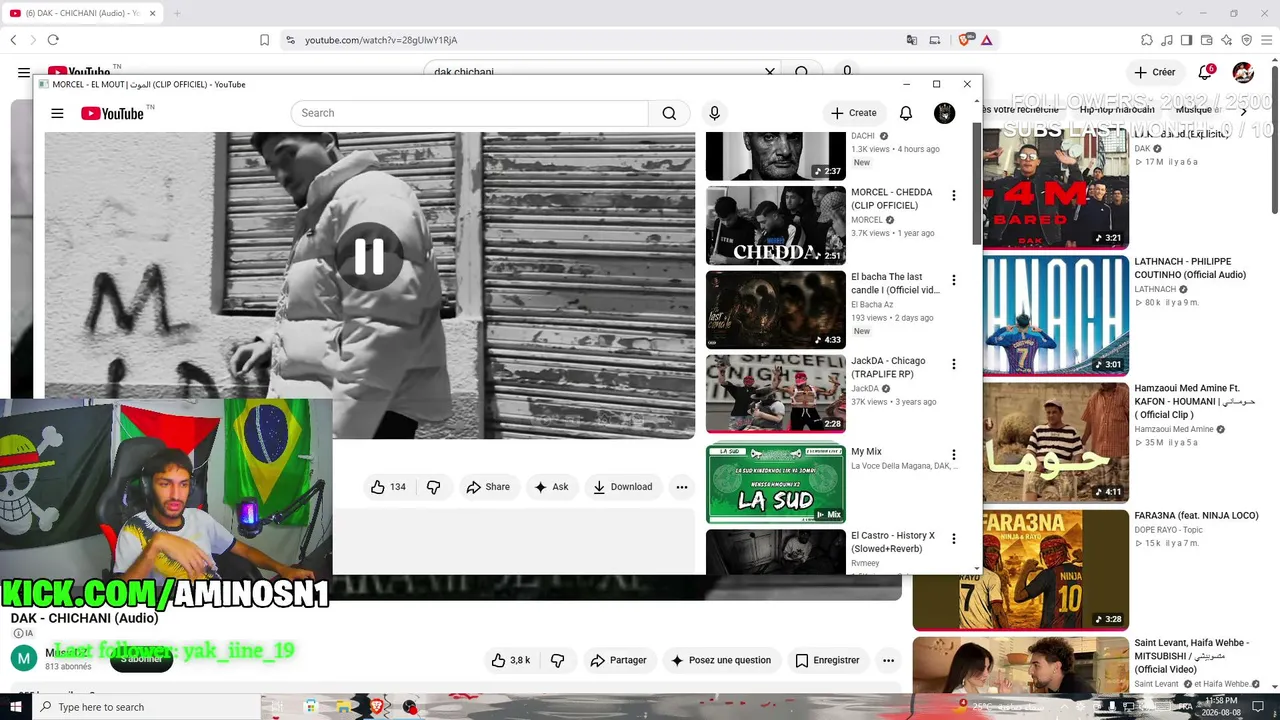Clear the 'dak chichani' search text

pyautogui.click(x=770, y=72)
